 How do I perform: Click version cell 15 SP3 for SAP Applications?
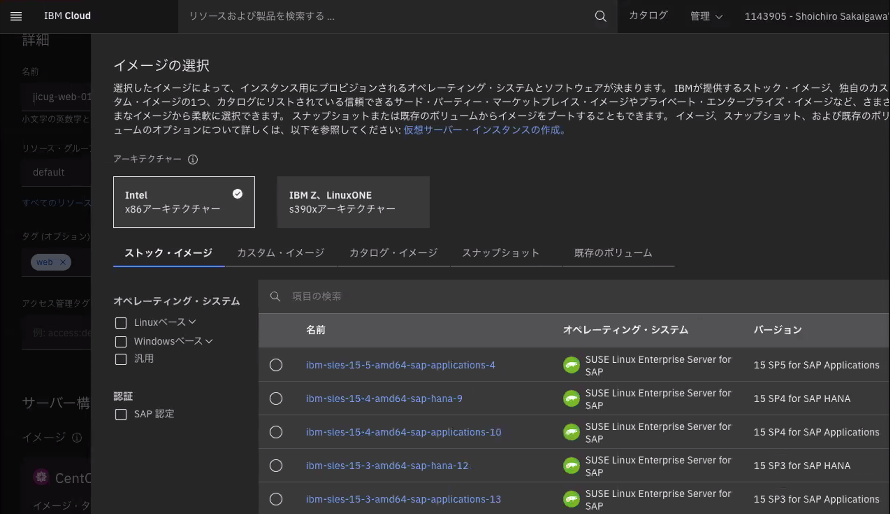(816, 499)
